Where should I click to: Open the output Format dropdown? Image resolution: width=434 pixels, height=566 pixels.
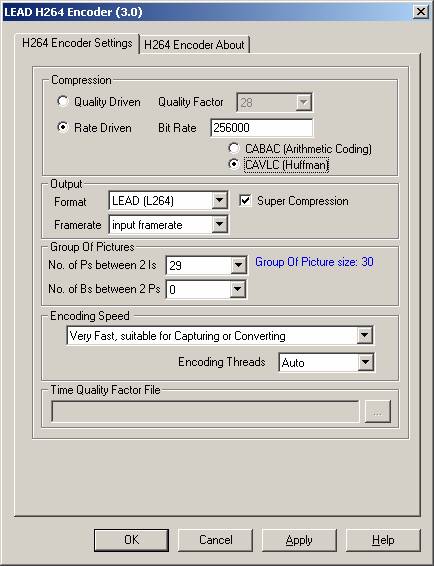coord(219,201)
